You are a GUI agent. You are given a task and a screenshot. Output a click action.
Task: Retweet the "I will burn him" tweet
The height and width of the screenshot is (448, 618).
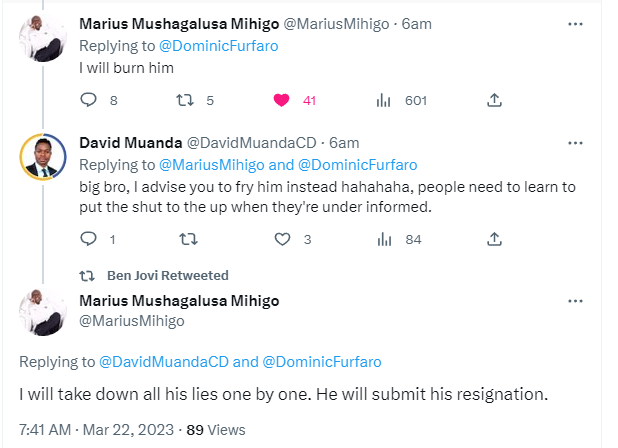point(183,100)
